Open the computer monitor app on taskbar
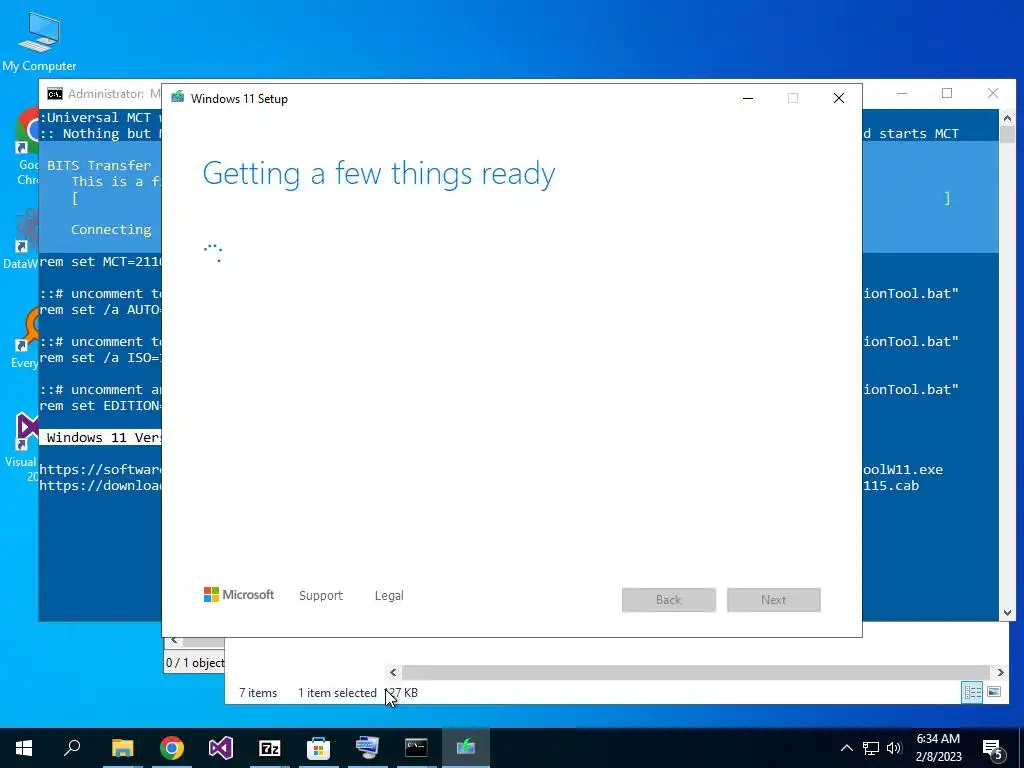Image resolution: width=1024 pixels, height=768 pixels. coord(367,748)
